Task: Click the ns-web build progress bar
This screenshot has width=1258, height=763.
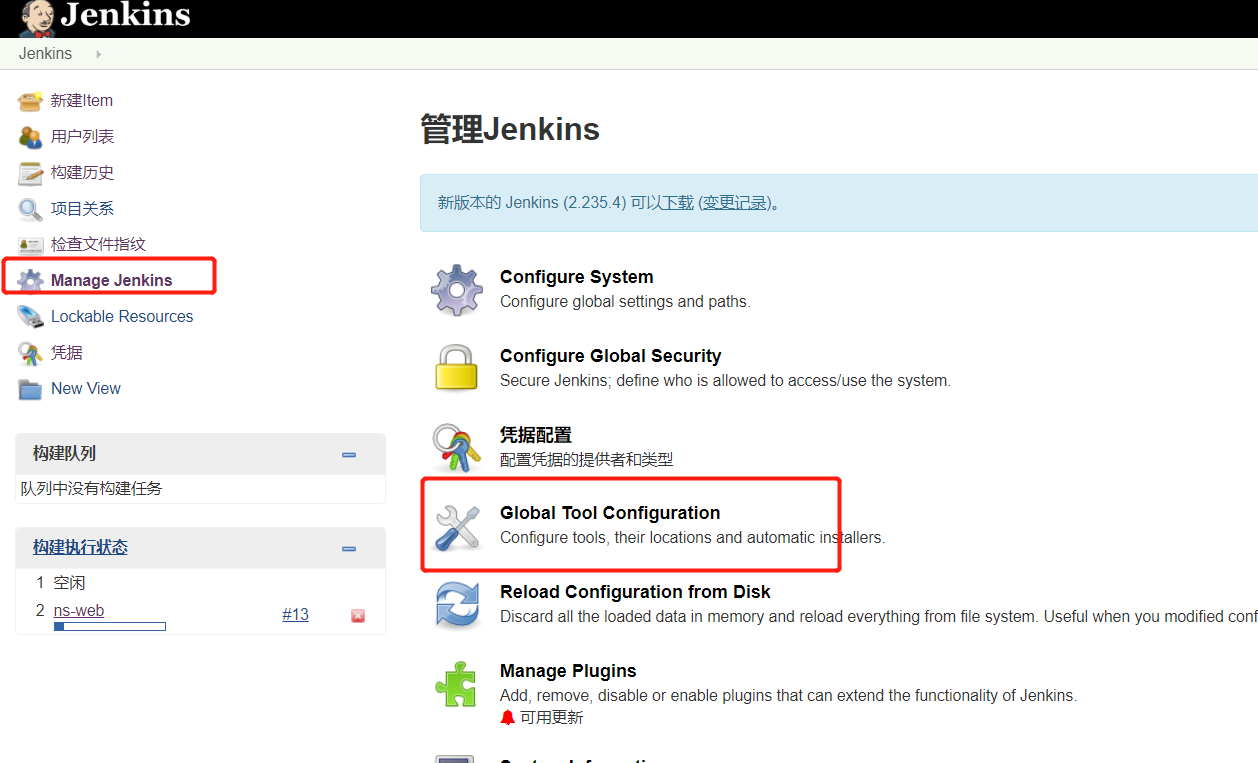Action: 110,627
